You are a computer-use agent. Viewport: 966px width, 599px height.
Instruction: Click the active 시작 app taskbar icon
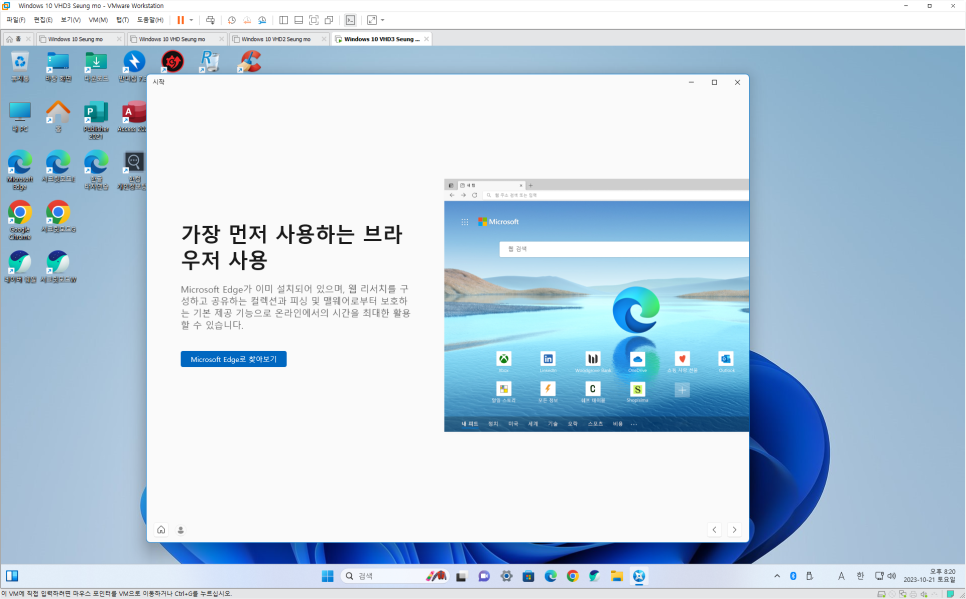coord(639,576)
